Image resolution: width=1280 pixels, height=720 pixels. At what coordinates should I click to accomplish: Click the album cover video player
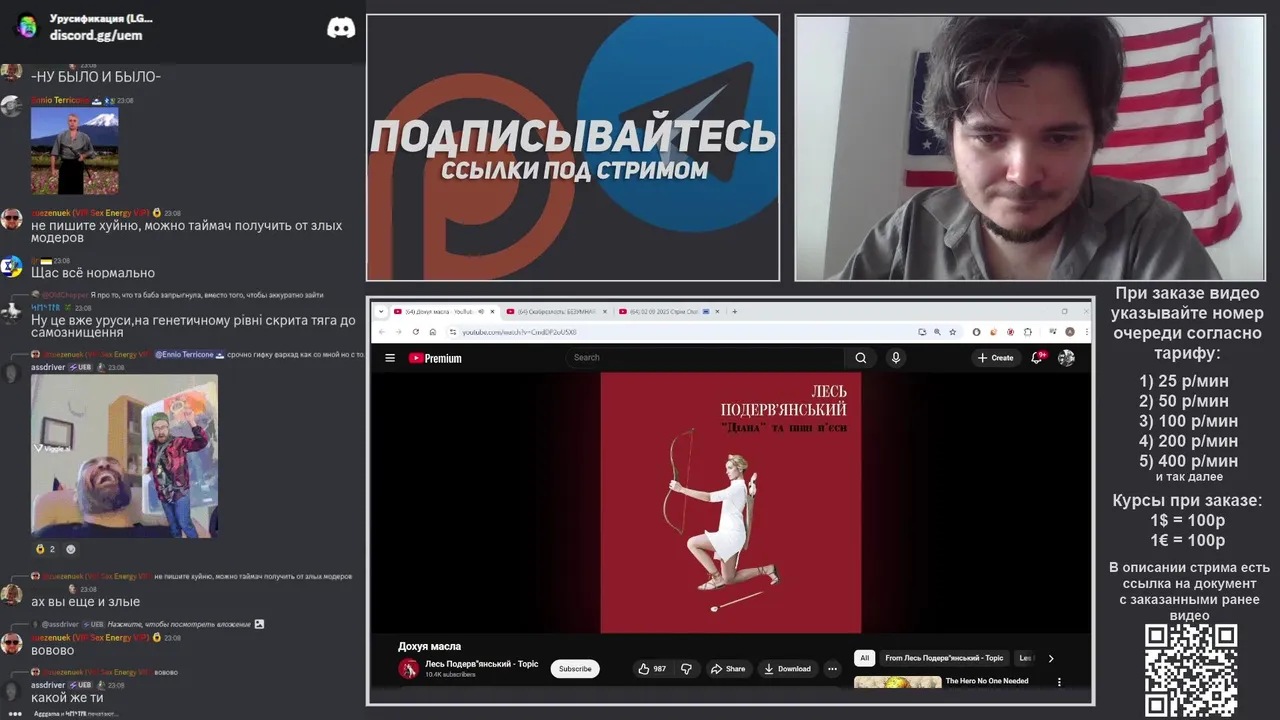(730, 503)
